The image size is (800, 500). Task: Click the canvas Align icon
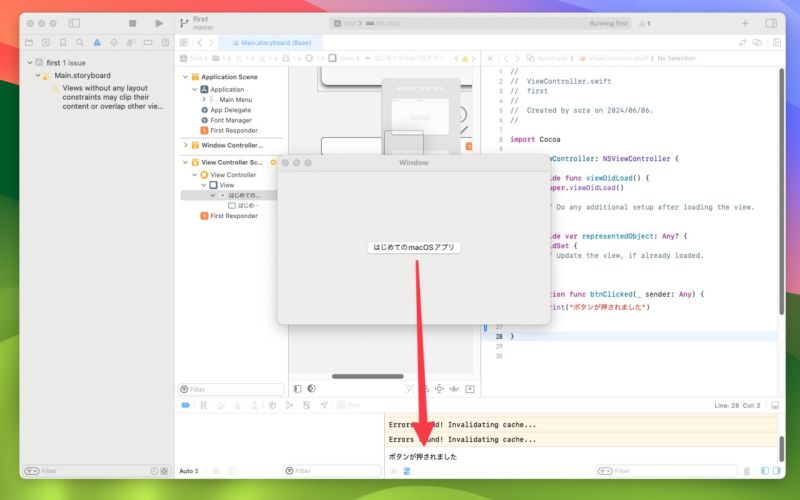point(424,389)
